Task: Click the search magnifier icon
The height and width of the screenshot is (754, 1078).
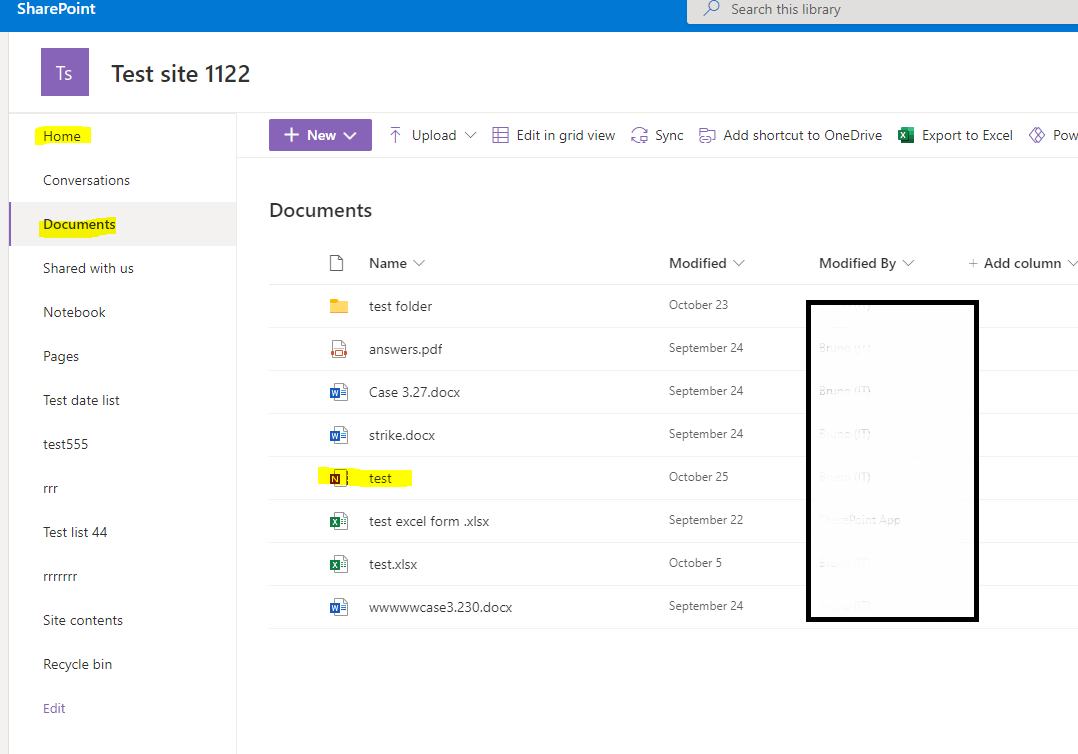Action: coord(712,9)
